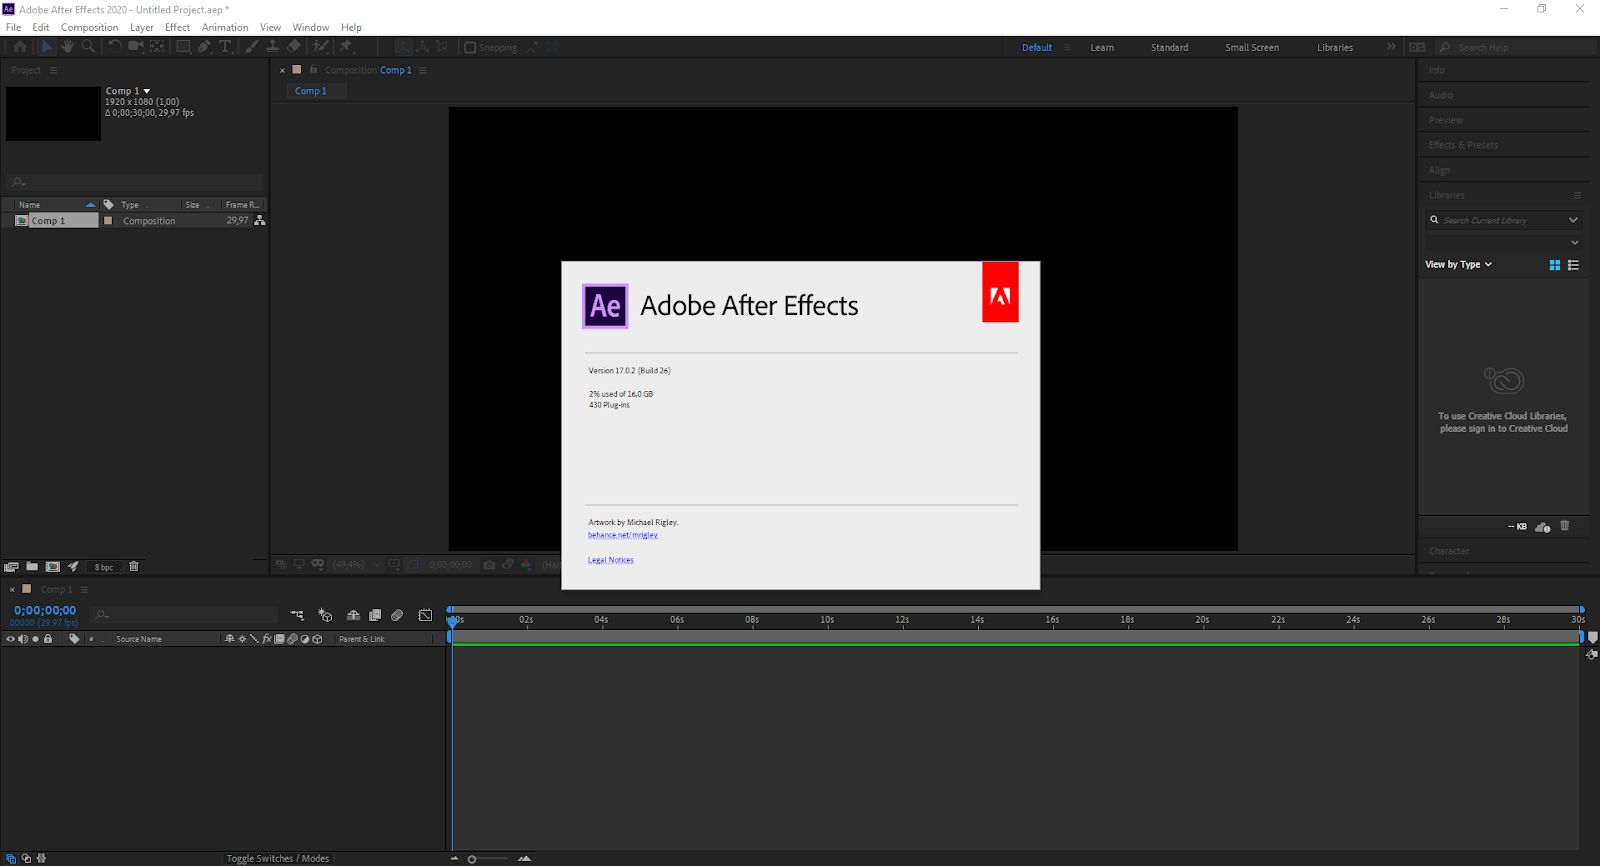1600x866 pixels.
Task: Click the Comp 1 label color swatch in Project
Action: click(x=108, y=221)
